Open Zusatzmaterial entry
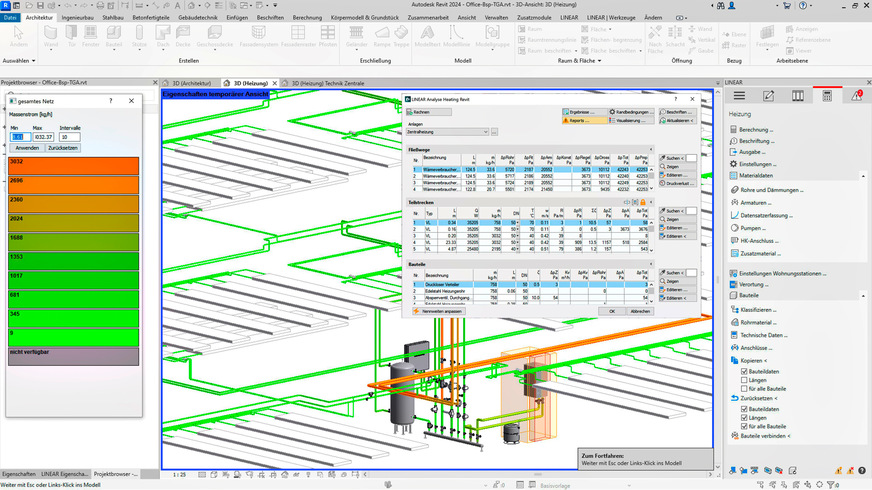Viewport: 872px width, 490px height. click(756, 254)
